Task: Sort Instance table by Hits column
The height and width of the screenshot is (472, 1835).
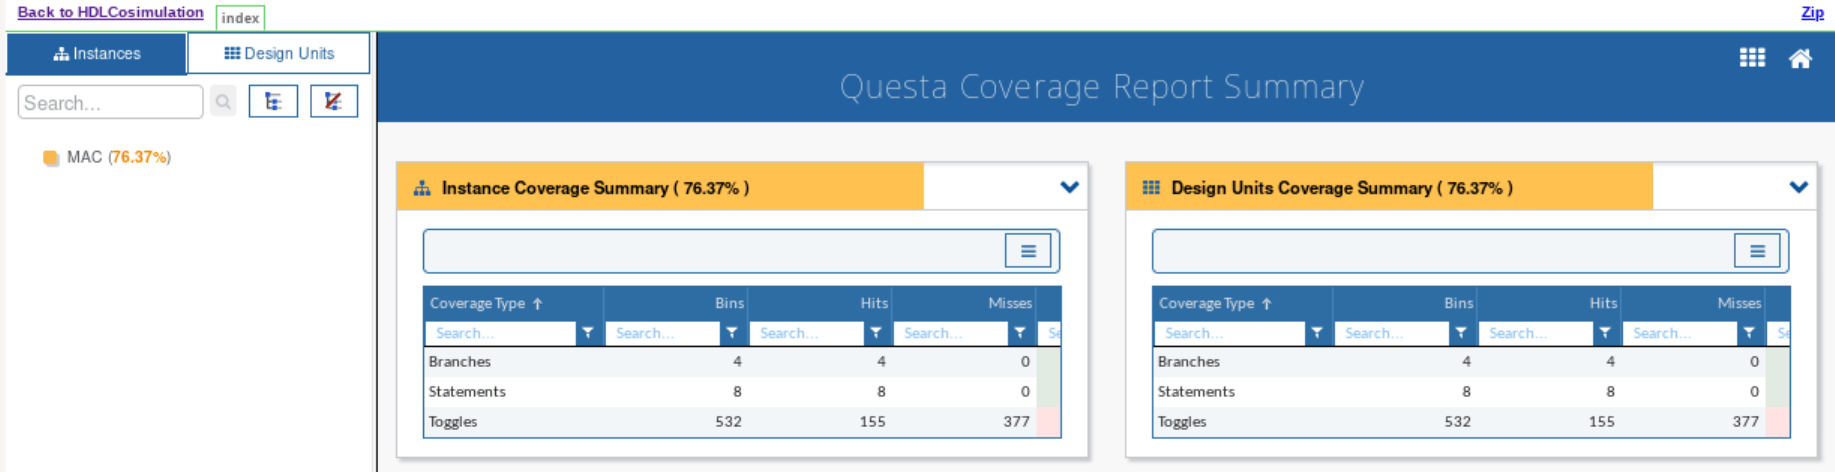Action: click(x=819, y=303)
